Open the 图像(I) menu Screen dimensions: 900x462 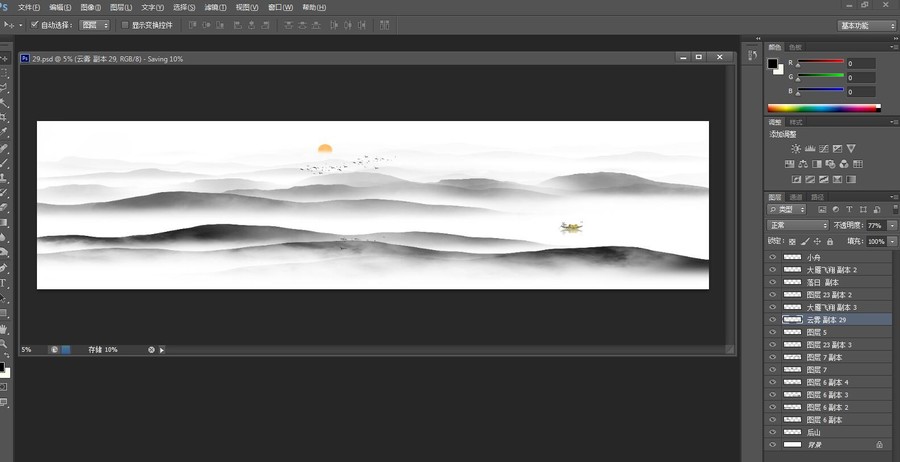click(x=90, y=7)
